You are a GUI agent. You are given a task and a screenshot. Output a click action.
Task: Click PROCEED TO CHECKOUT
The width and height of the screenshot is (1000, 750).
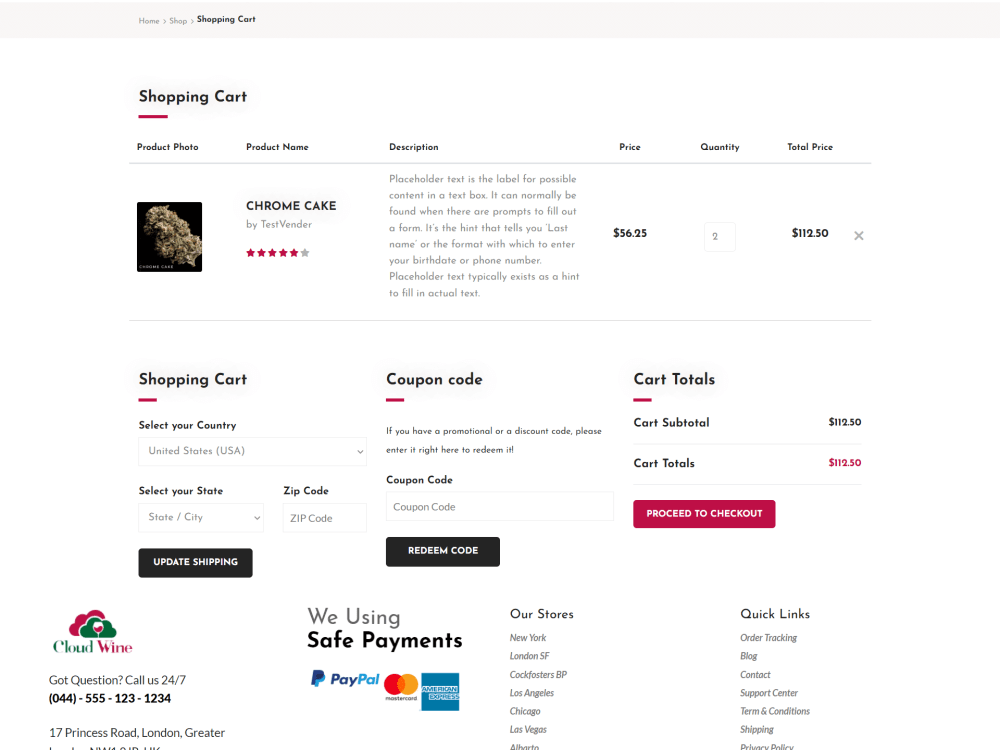(704, 513)
